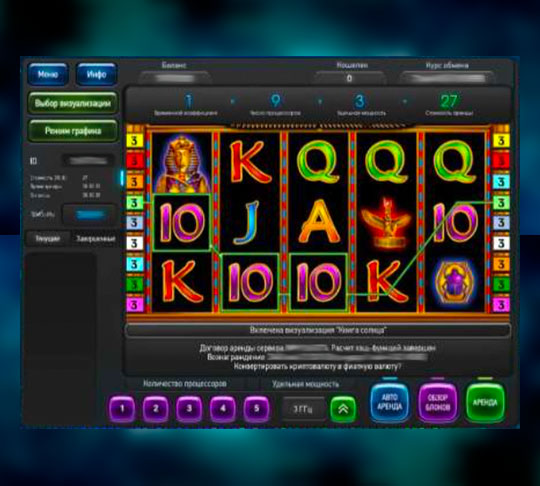Open Обзор блоков
This screenshot has height=486, width=540.
point(437,402)
